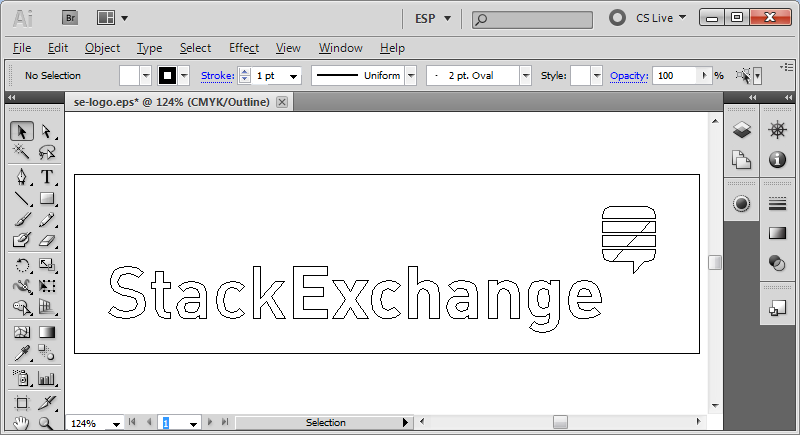
Task: Select the Pen tool
Action: pos(21,177)
